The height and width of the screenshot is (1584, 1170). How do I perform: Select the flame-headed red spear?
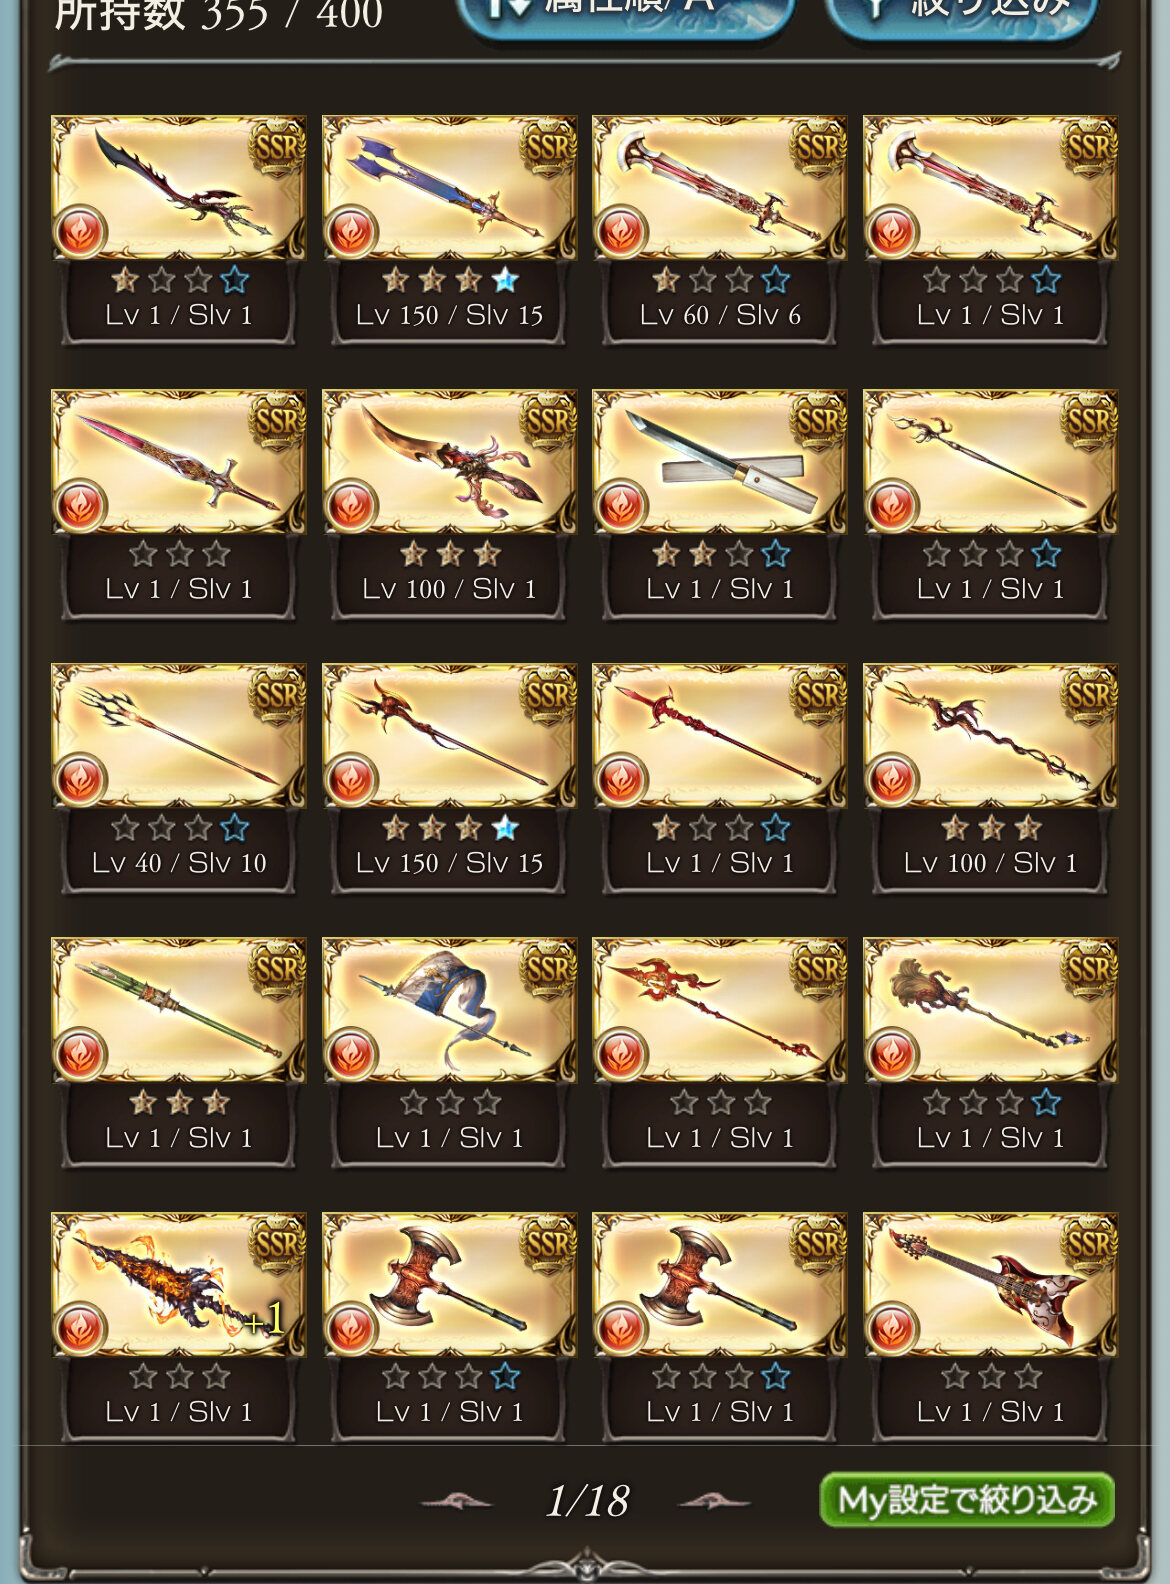pos(720,1053)
